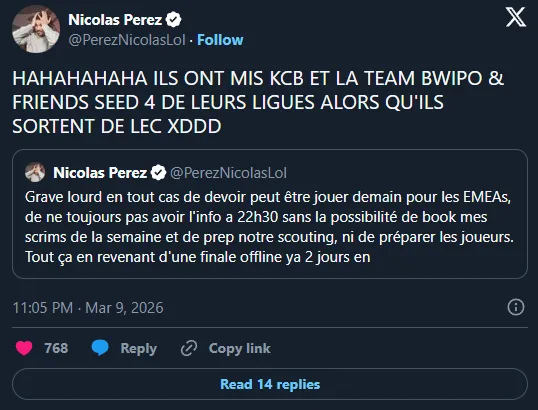Open the 11:05 PM · Mar 9, 2026 timestamp

(88, 308)
